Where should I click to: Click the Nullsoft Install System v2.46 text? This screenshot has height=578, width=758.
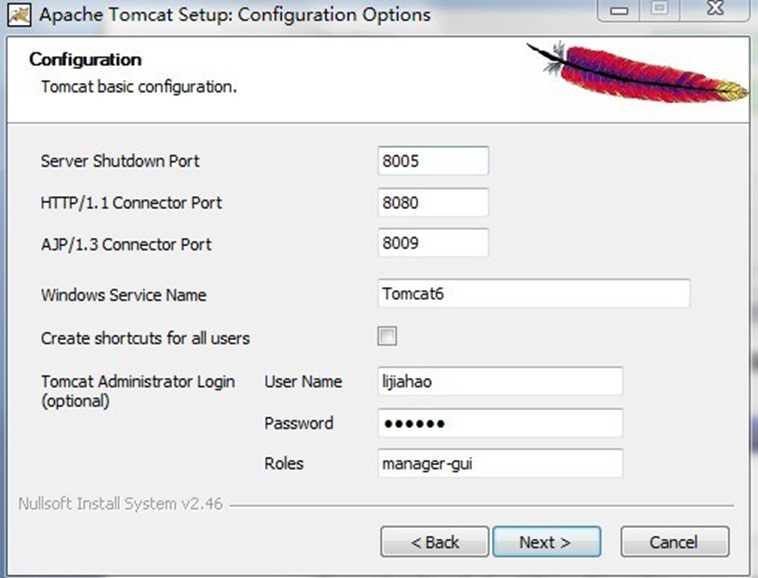click(x=120, y=504)
